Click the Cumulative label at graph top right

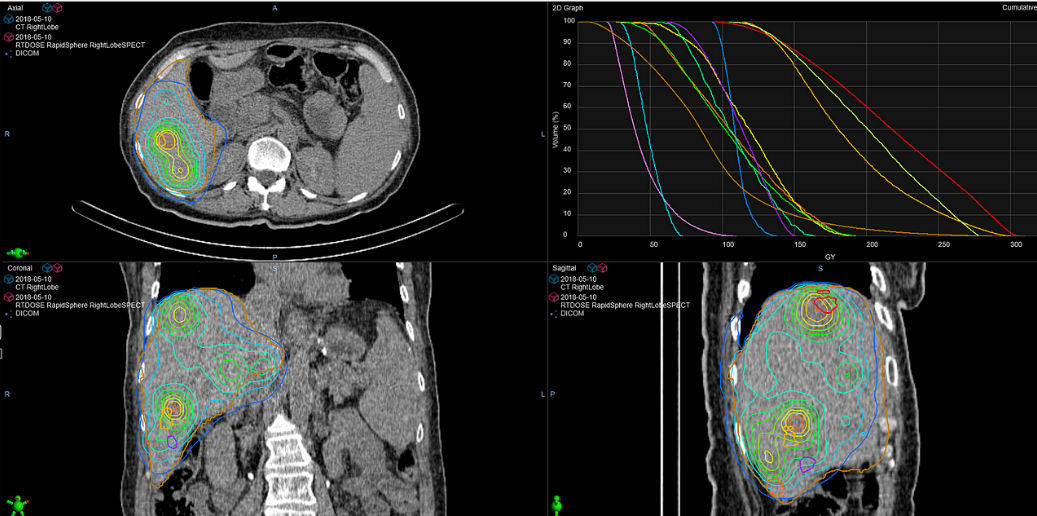pyautogui.click(x=1019, y=8)
